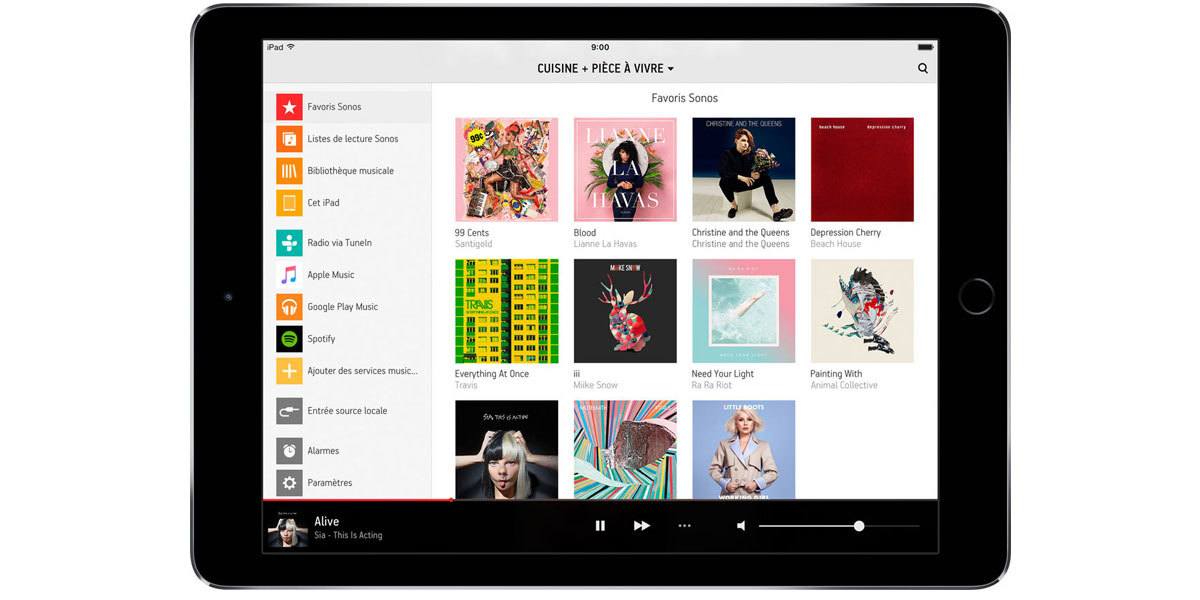Tap the Entrée source locale cable icon

(x=289, y=411)
